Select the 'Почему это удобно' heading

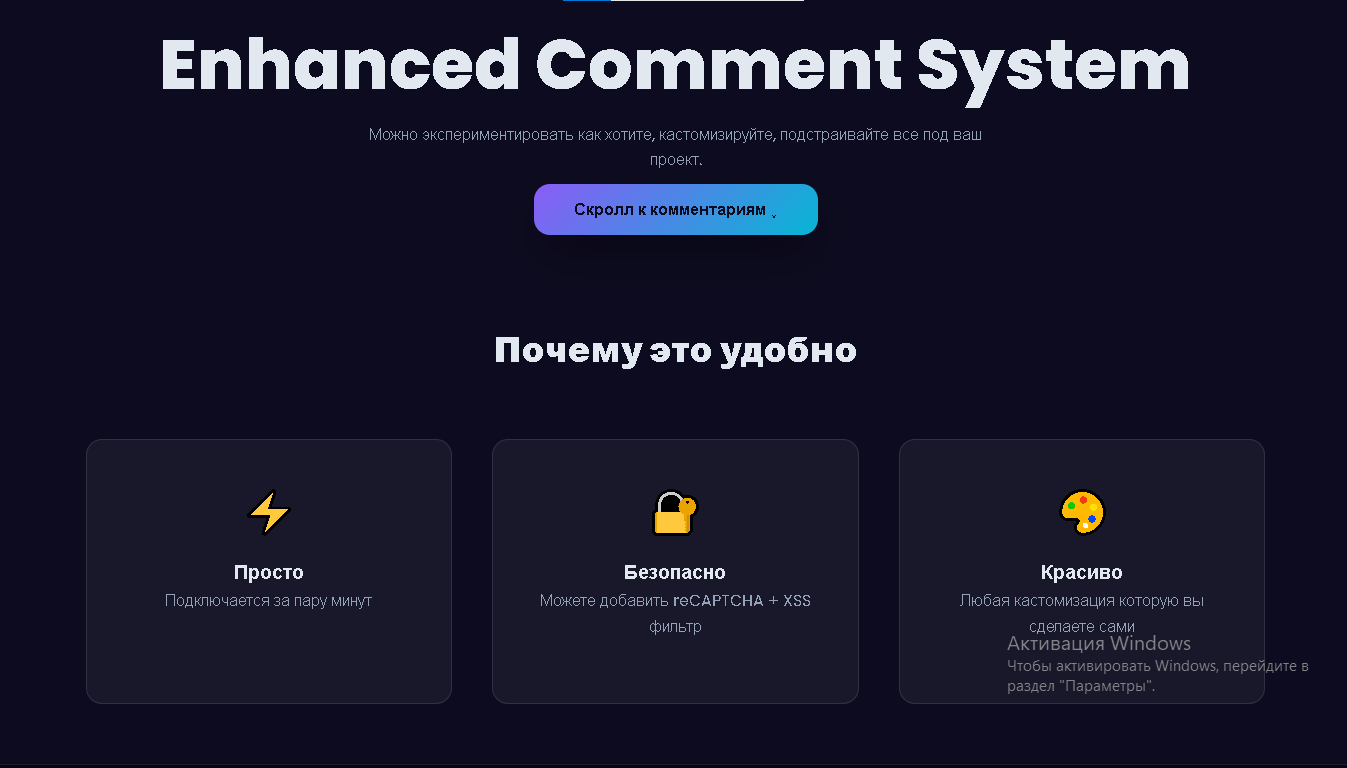[x=675, y=351]
